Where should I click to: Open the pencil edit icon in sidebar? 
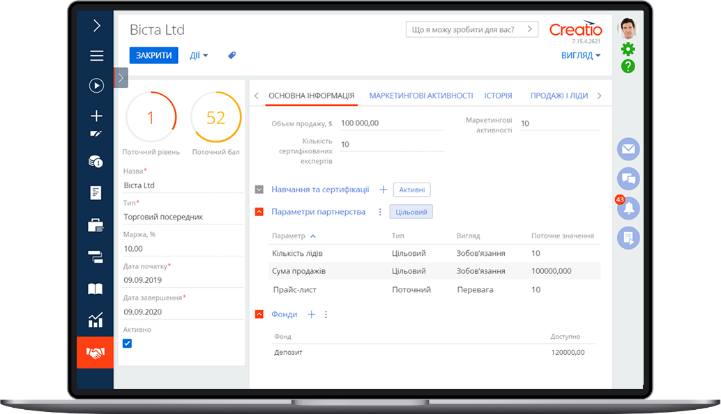[x=96, y=134]
